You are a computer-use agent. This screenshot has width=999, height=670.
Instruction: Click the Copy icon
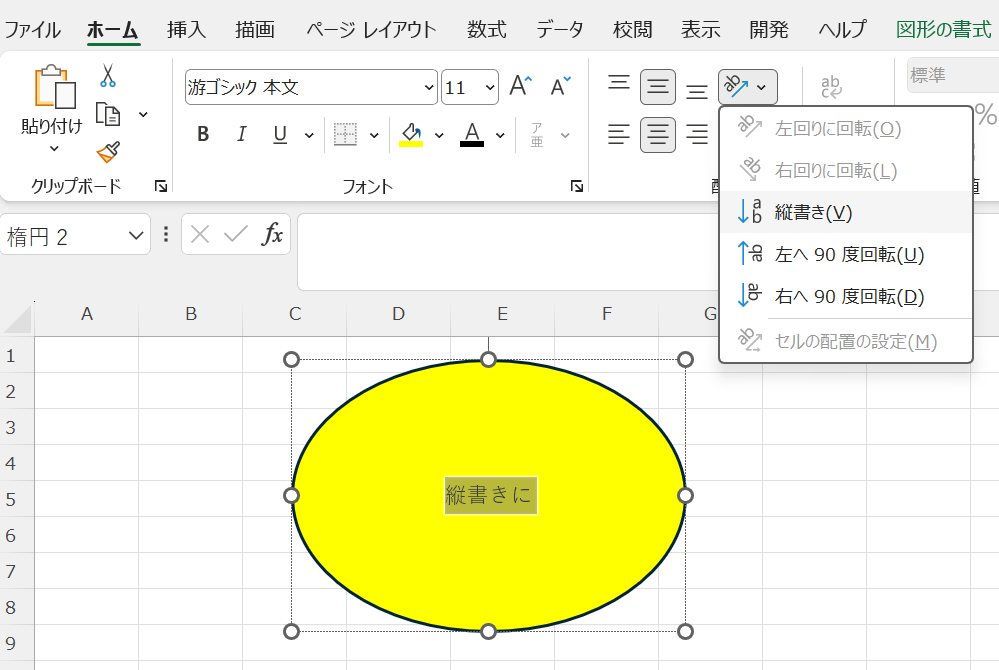pos(108,114)
